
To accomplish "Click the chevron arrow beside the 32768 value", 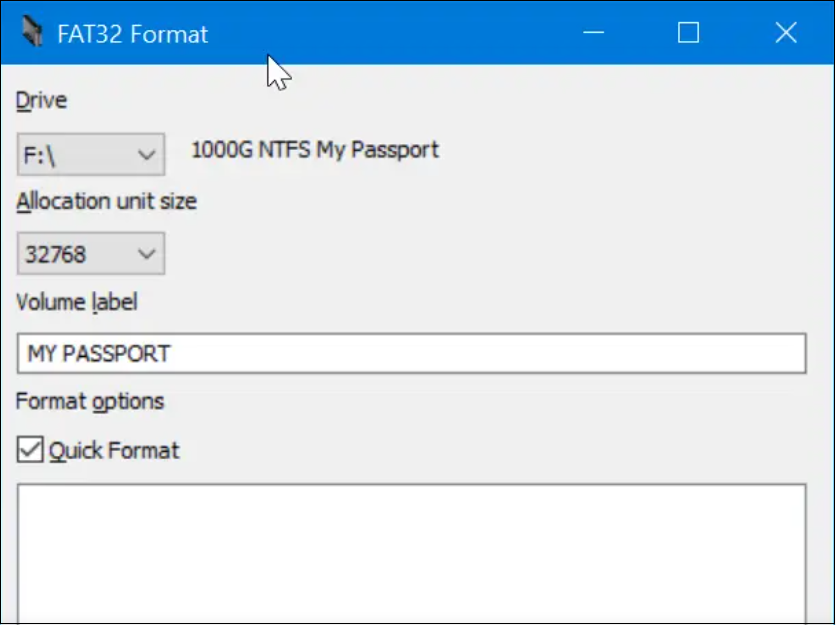I will [x=147, y=254].
